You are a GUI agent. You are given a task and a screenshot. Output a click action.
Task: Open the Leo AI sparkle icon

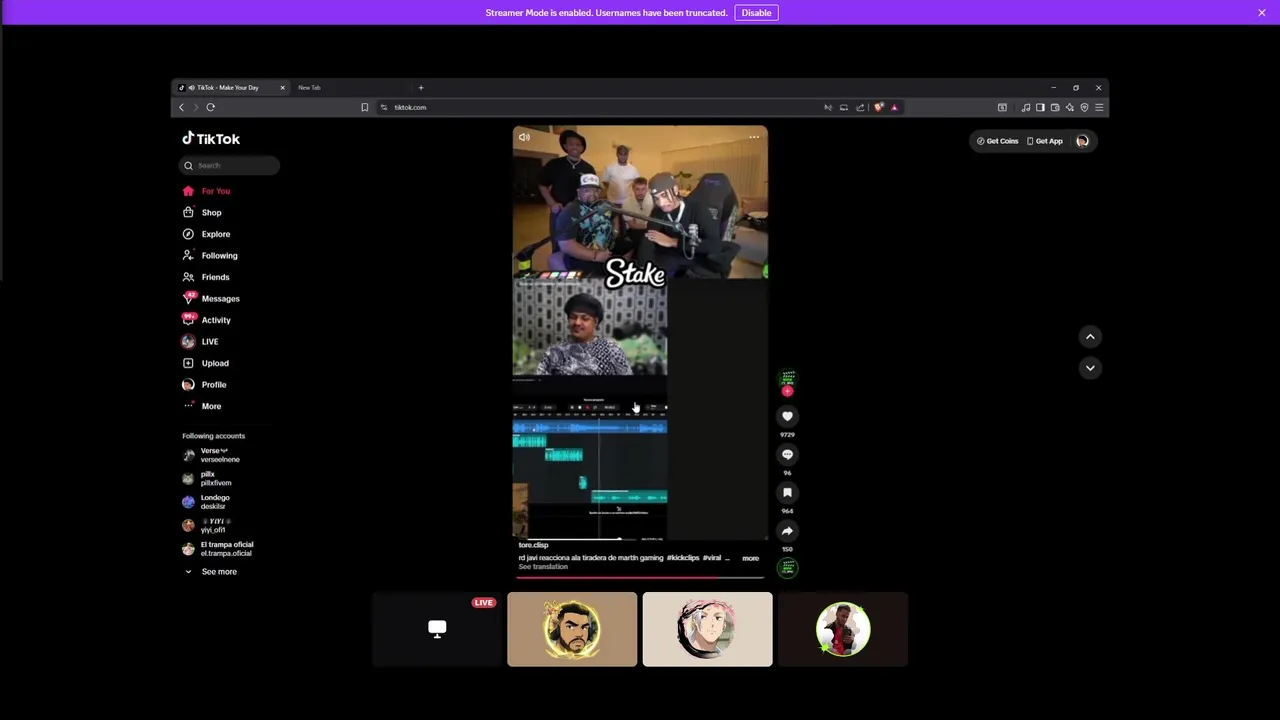click(1069, 107)
